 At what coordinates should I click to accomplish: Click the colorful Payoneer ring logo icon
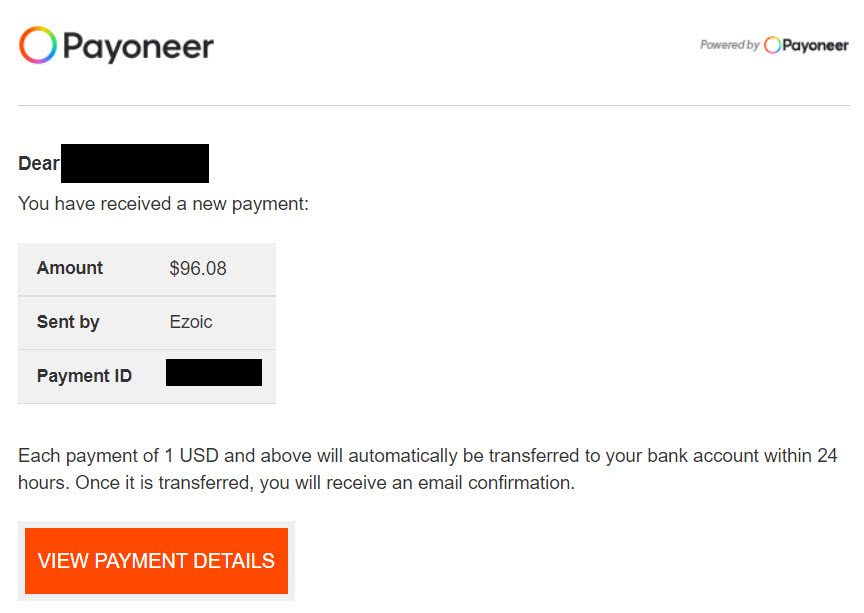coord(37,45)
